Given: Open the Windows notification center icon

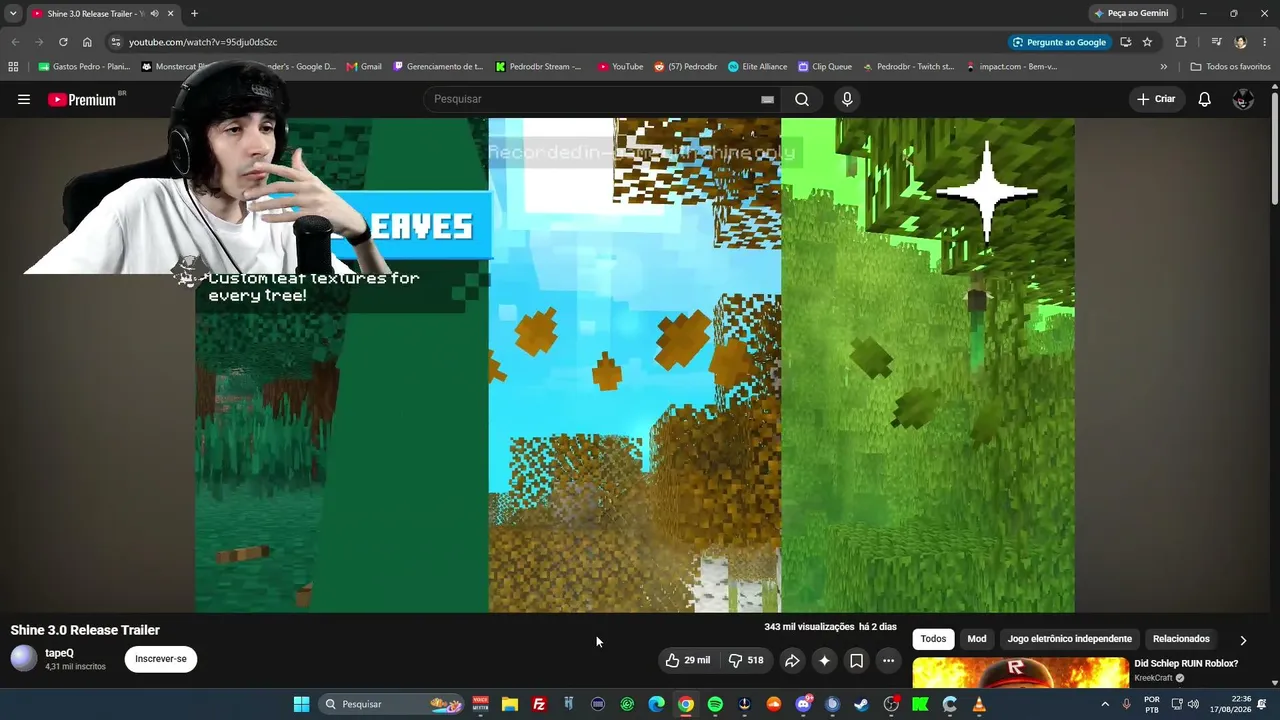Looking at the screenshot, I should pos(1262,704).
